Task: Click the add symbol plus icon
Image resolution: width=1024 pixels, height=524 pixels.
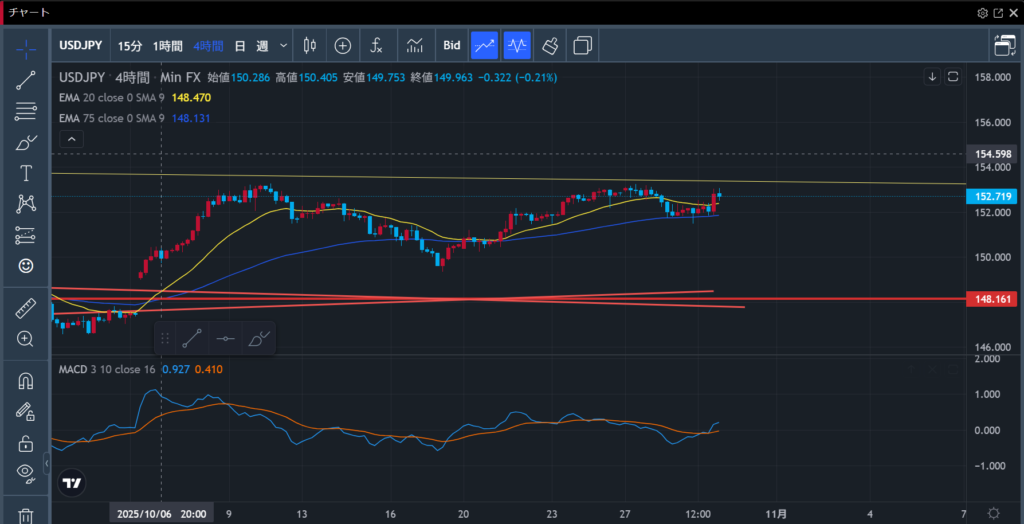Action: 342,45
